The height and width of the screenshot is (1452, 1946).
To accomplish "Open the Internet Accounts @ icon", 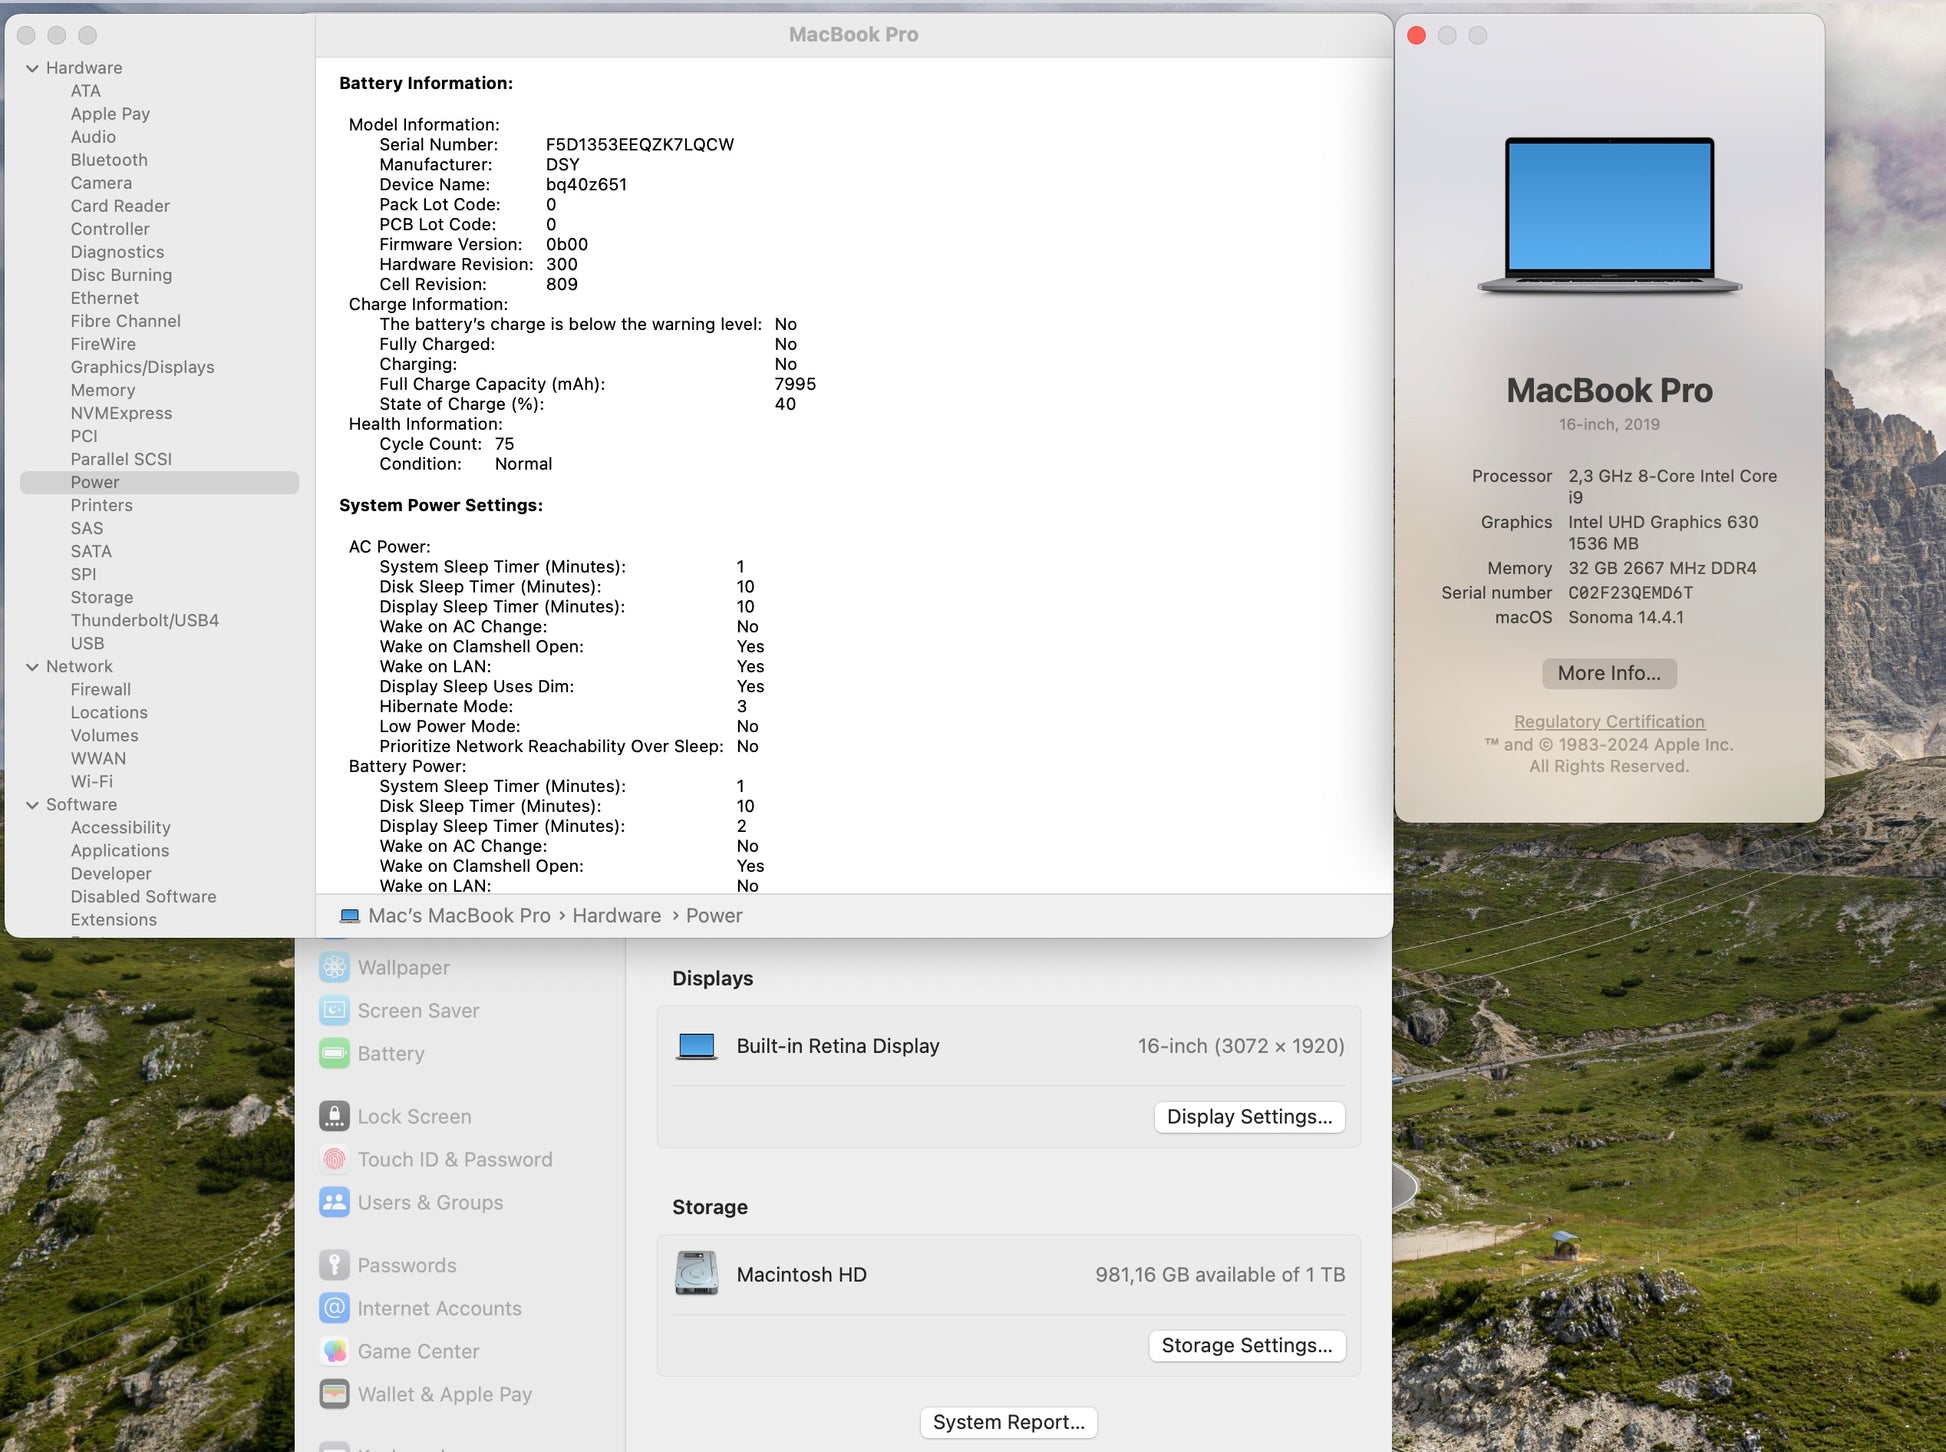I will point(334,1308).
